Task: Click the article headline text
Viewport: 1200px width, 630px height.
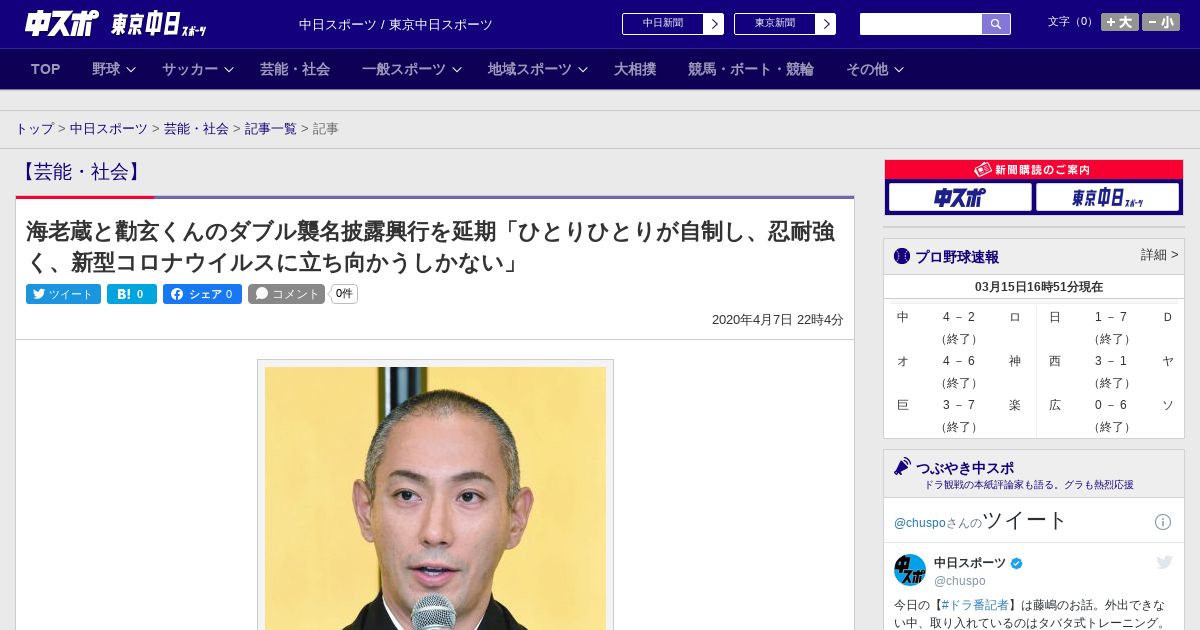Action: coord(431,247)
